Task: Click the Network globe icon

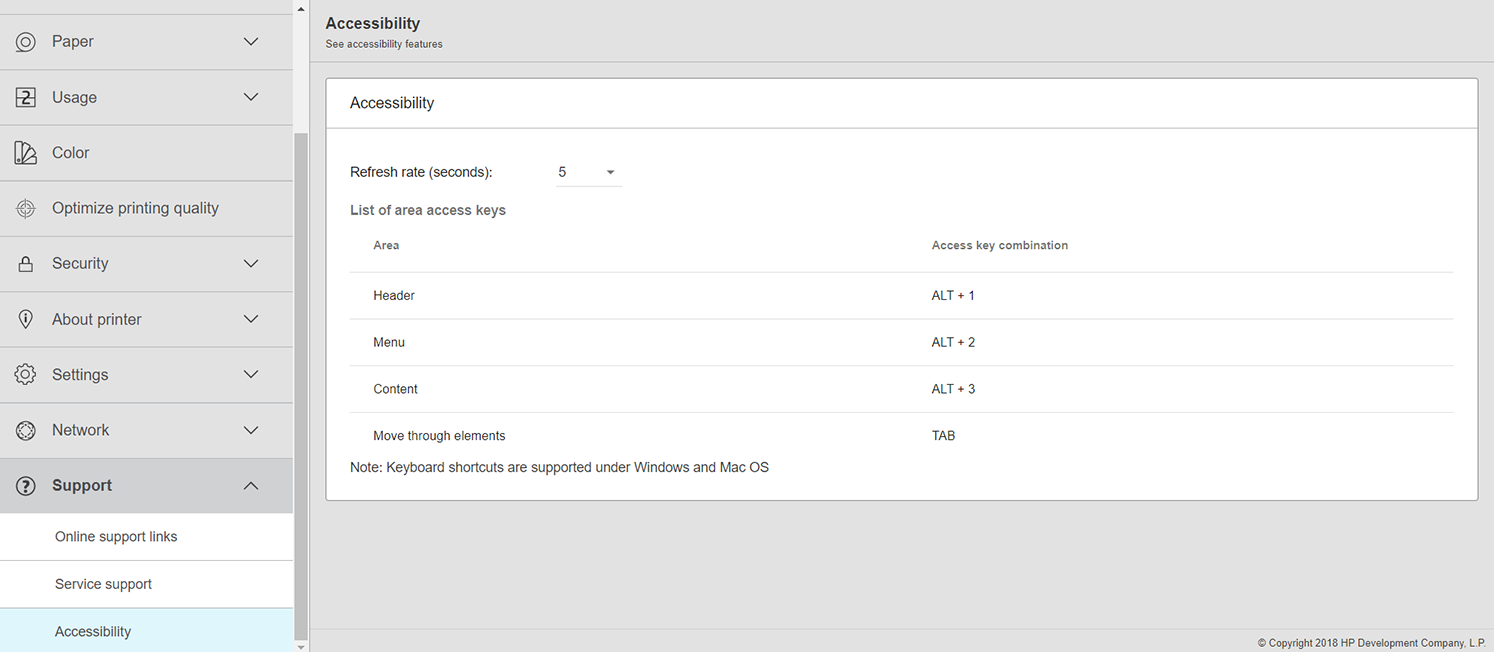Action: click(x=25, y=430)
